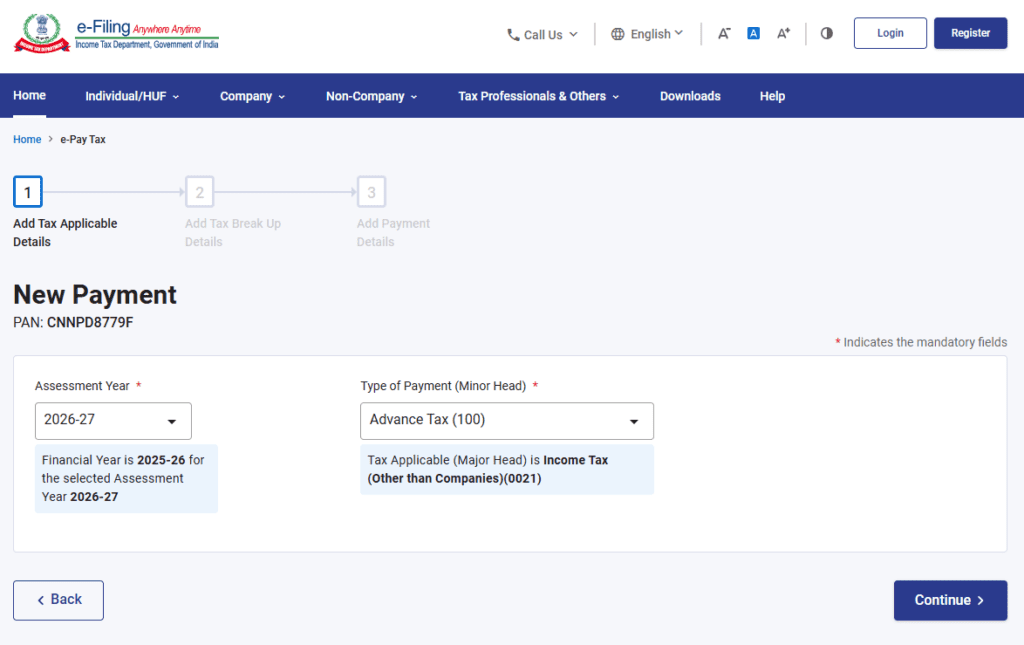The width and height of the screenshot is (1024, 645).
Task: Click the Income Tax Department e-Filing logo
Action: coord(116,33)
